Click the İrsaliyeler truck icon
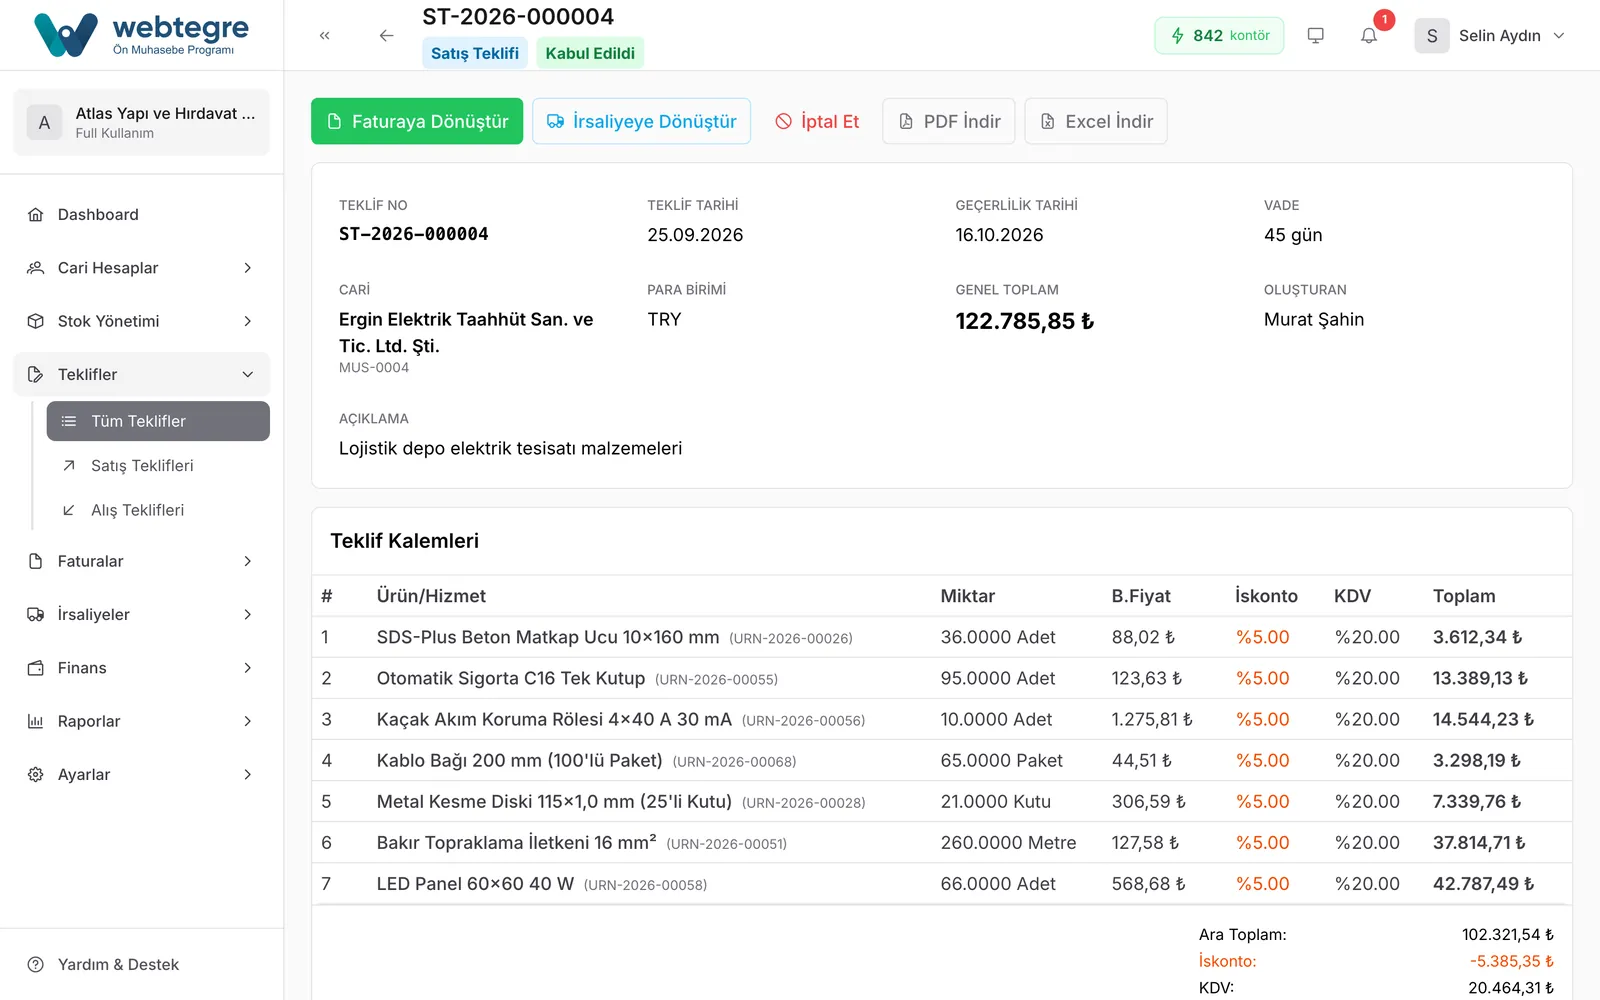 point(36,615)
